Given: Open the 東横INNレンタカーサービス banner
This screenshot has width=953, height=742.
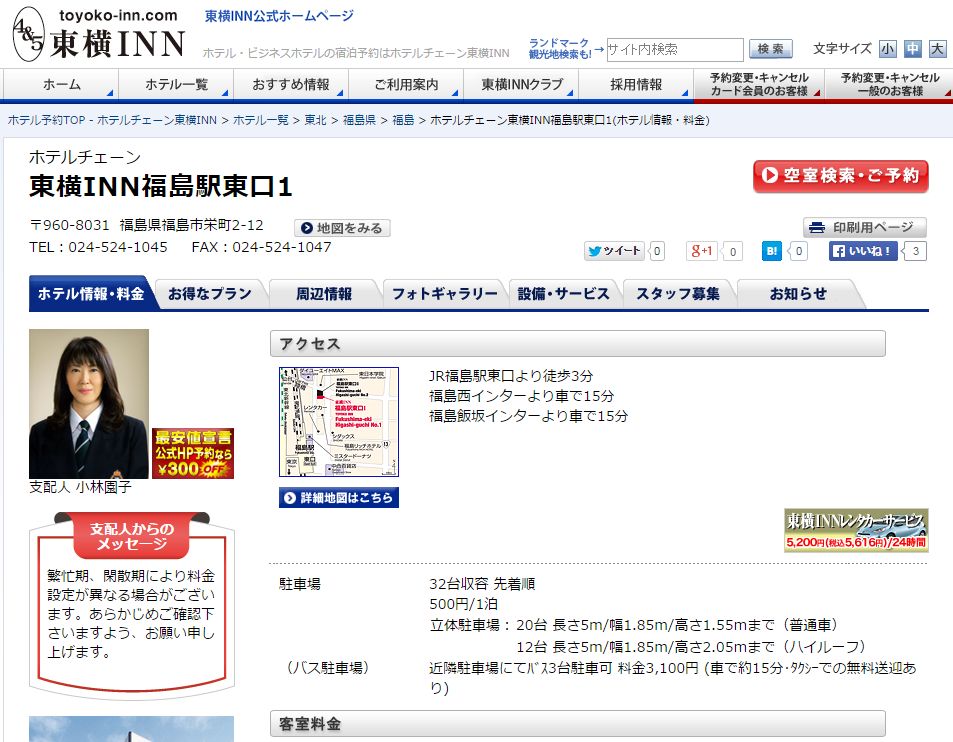Looking at the screenshot, I should pos(856,530).
